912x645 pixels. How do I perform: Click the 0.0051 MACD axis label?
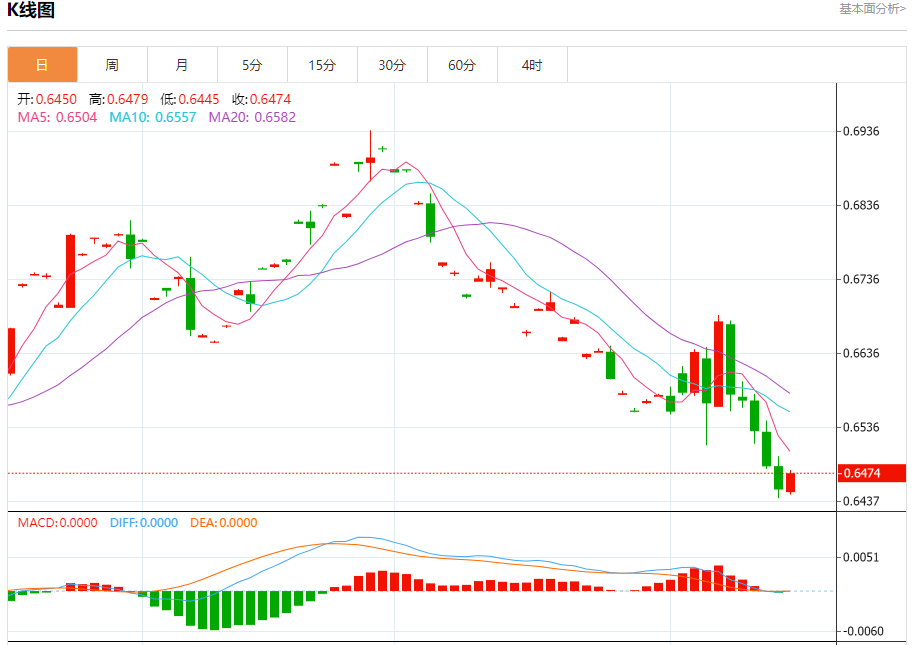[x=861, y=557]
